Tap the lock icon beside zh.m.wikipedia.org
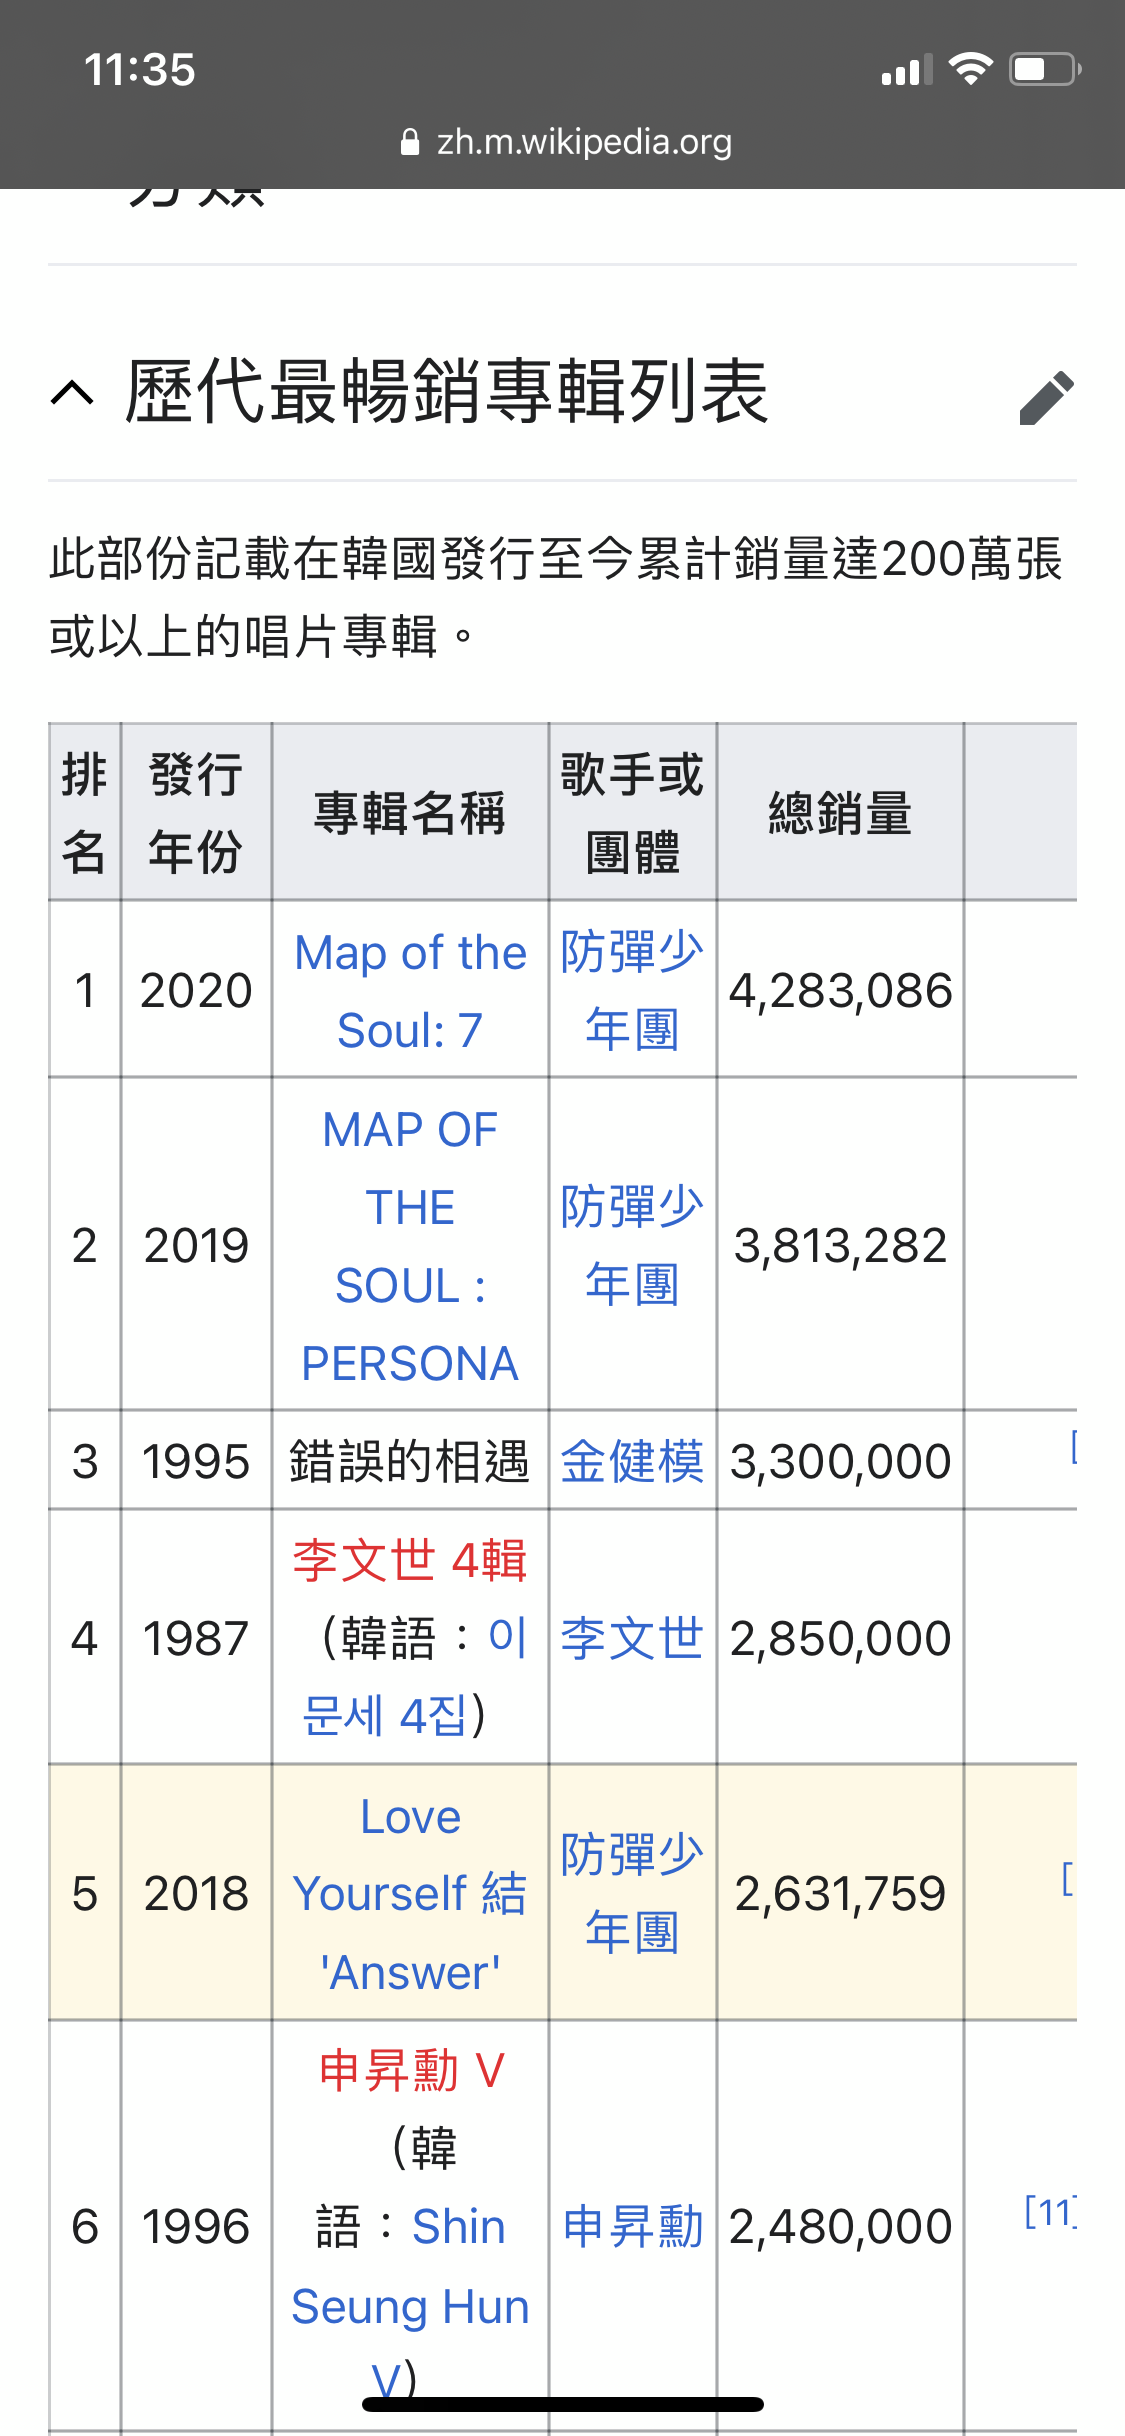The image size is (1125, 2436). tap(409, 142)
